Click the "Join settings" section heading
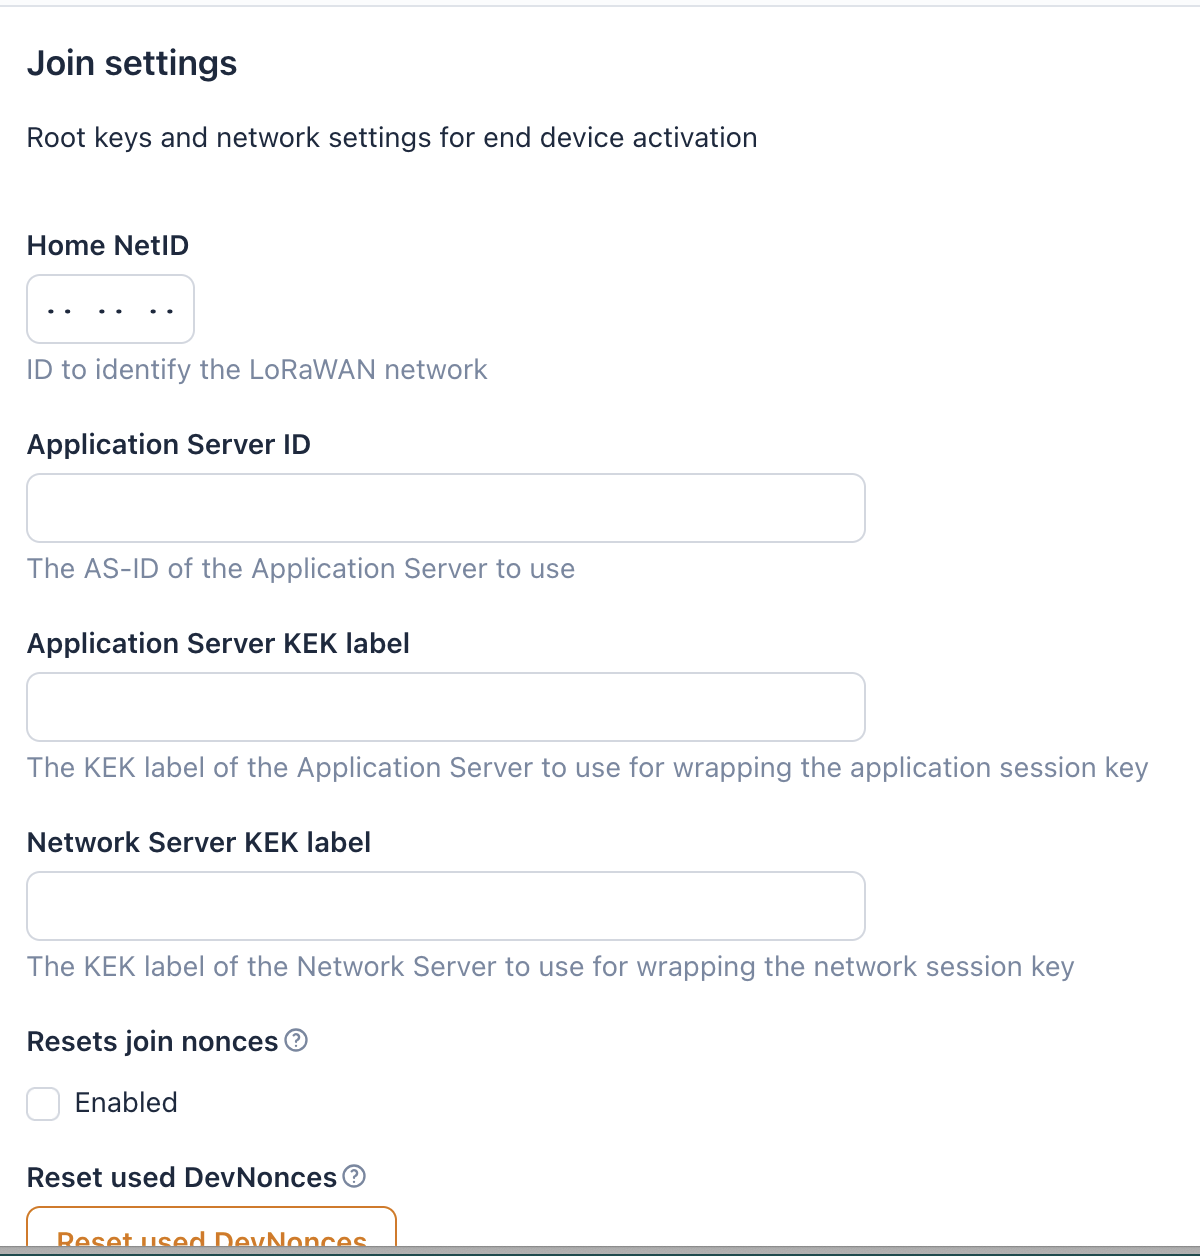The image size is (1200, 1256). coord(132,64)
